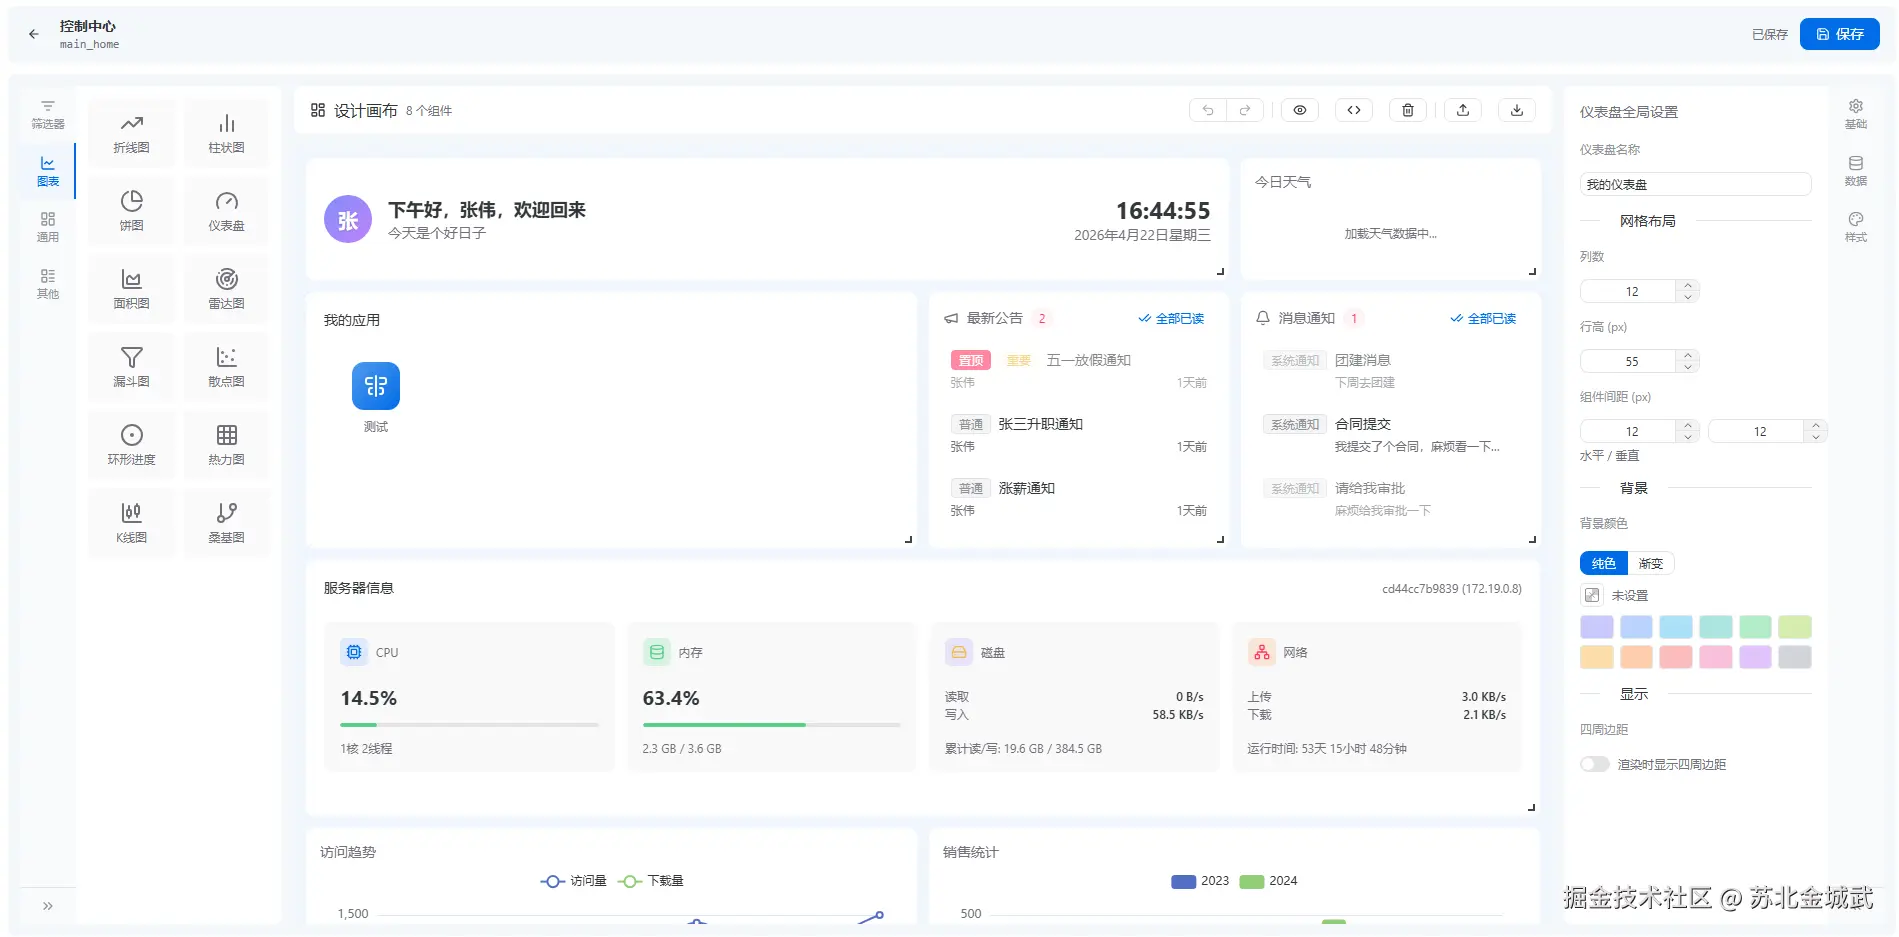
Task: Add a 散点图 scatter chart component
Action: [x=226, y=368]
